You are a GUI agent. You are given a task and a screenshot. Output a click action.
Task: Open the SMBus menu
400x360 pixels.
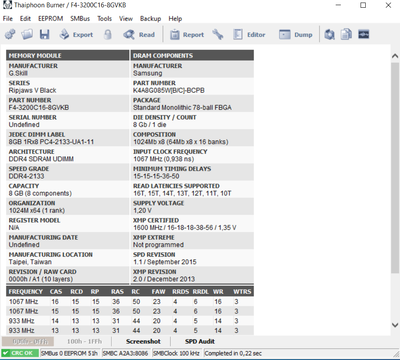tap(80, 19)
